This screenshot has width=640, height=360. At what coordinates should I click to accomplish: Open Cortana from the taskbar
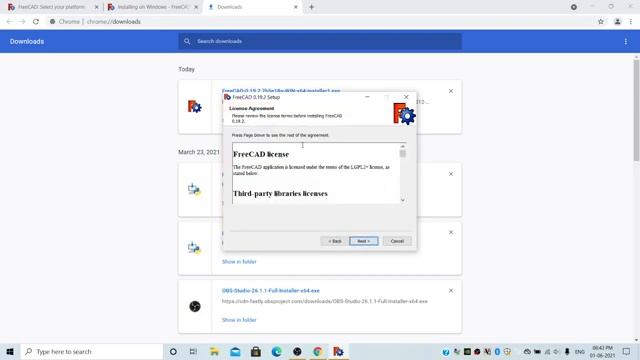(x=173, y=351)
